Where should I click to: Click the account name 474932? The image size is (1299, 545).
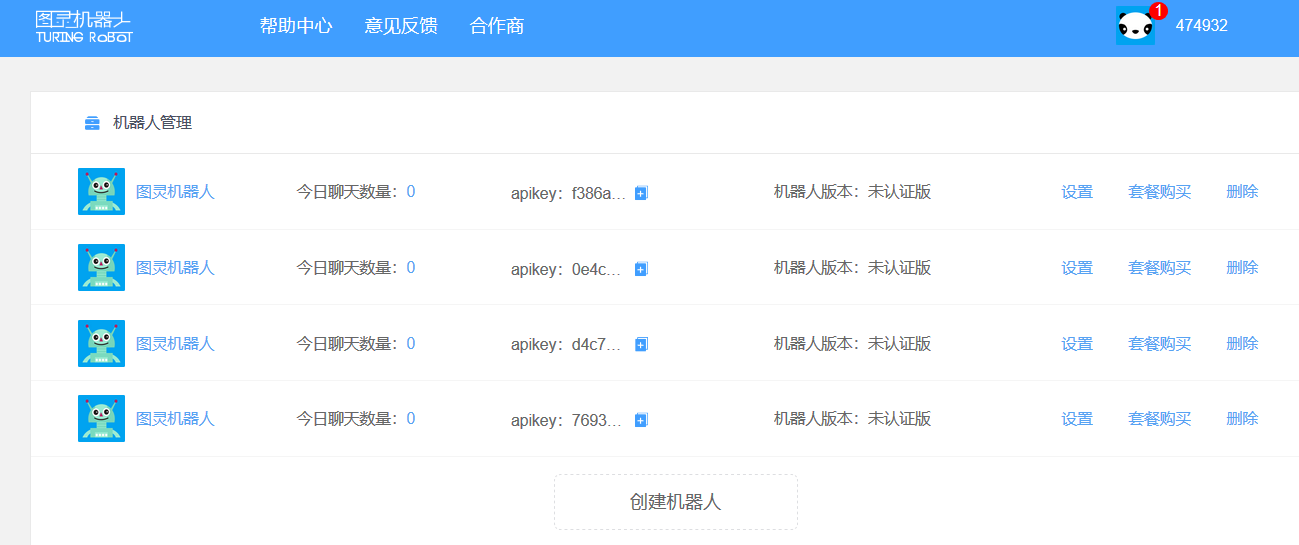[x=1201, y=26]
